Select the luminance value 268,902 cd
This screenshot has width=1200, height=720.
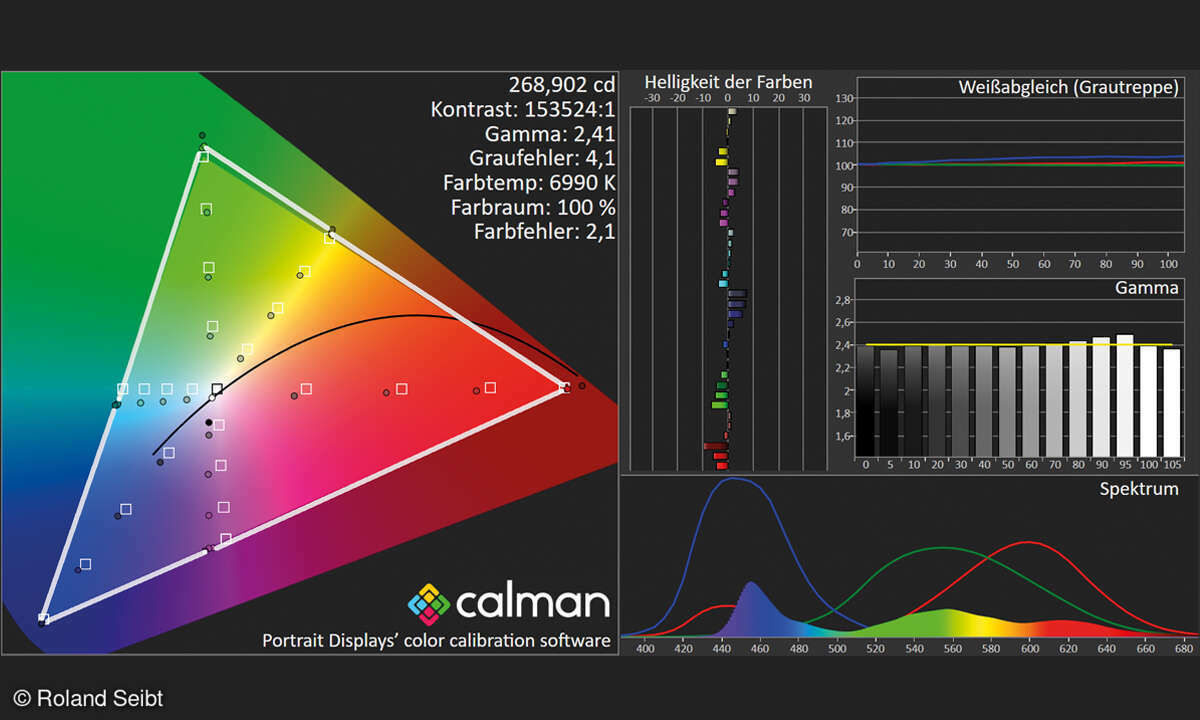tap(562, 83)
